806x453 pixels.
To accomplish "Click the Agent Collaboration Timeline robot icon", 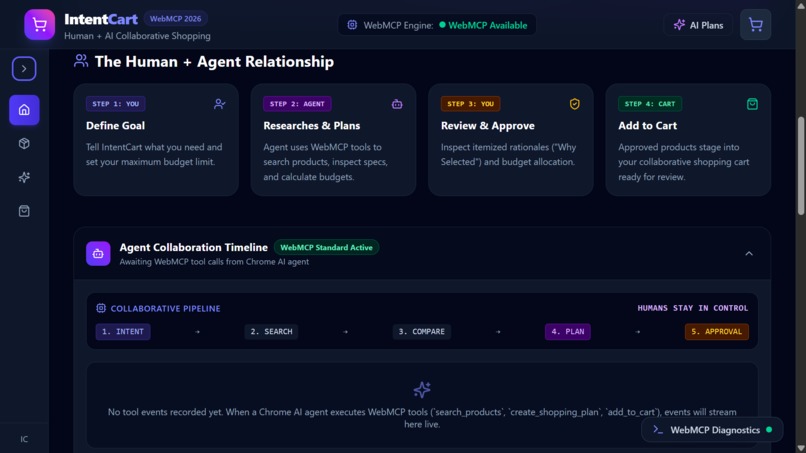I will click(98, 253).
